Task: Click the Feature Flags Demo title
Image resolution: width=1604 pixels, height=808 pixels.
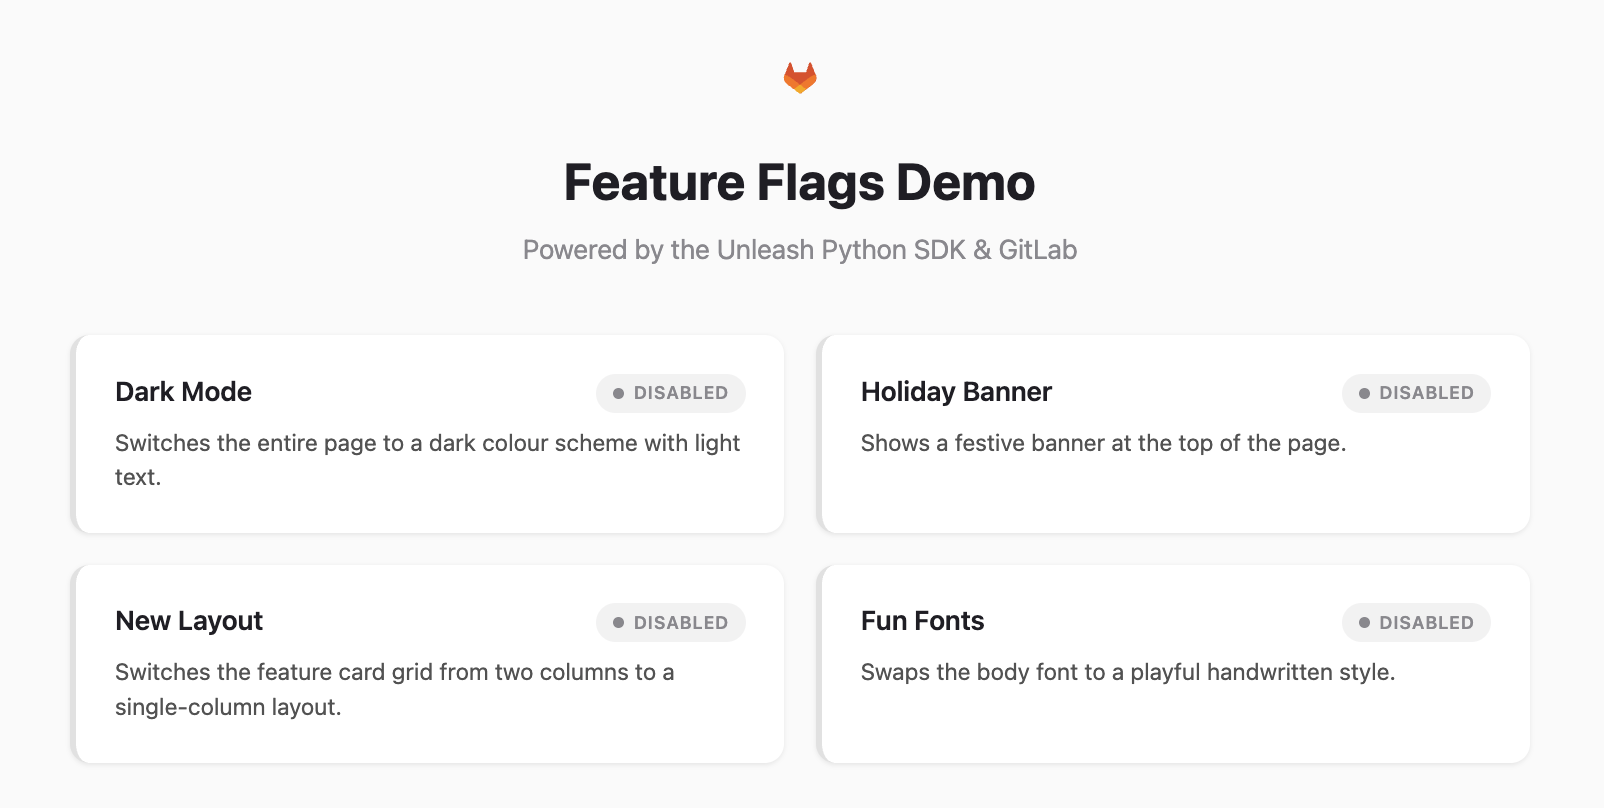Action: pyautogui.click(x=801, y=182)
